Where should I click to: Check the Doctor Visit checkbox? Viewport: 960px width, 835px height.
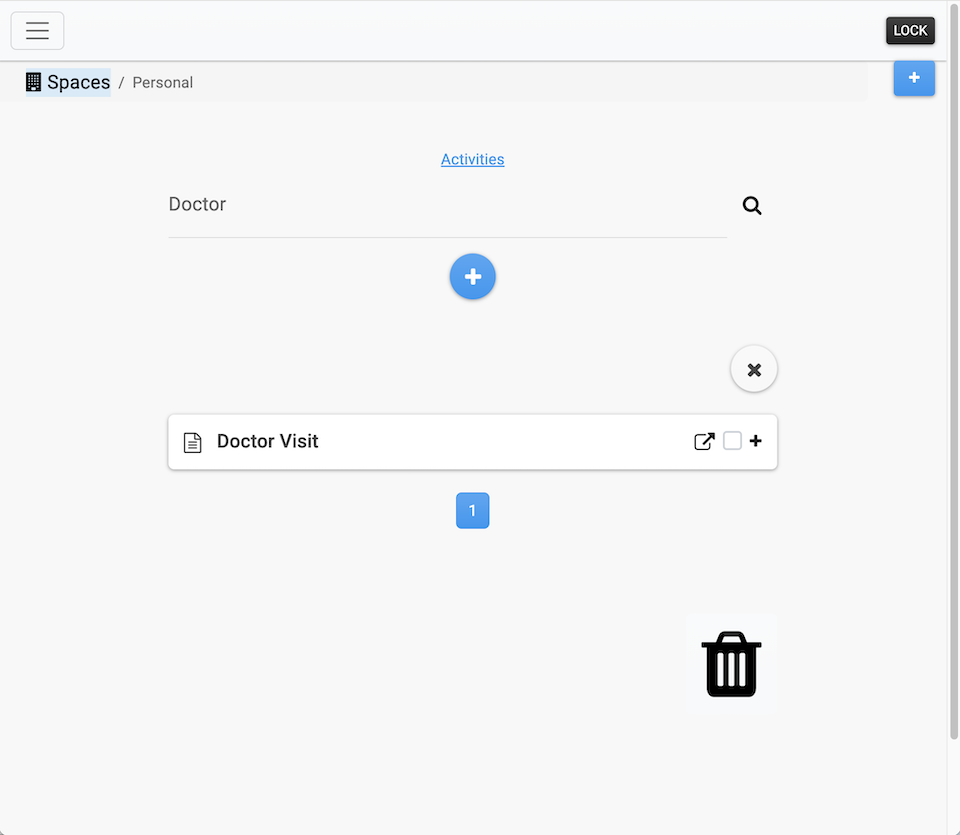click(x=734, y=440)
